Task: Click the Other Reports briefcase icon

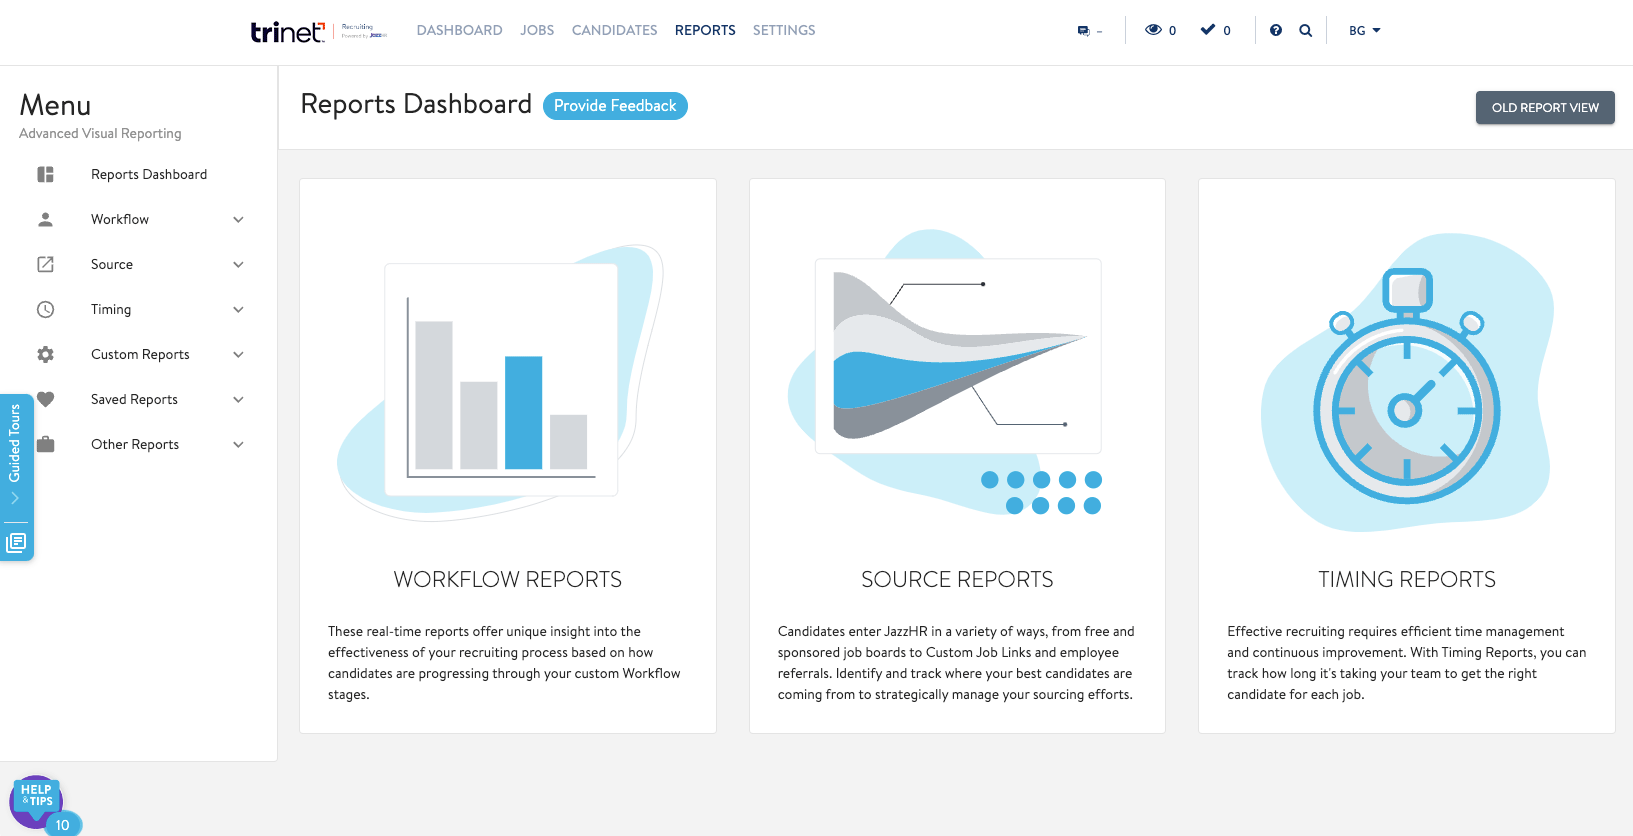Action: click(x=46, y=444)
